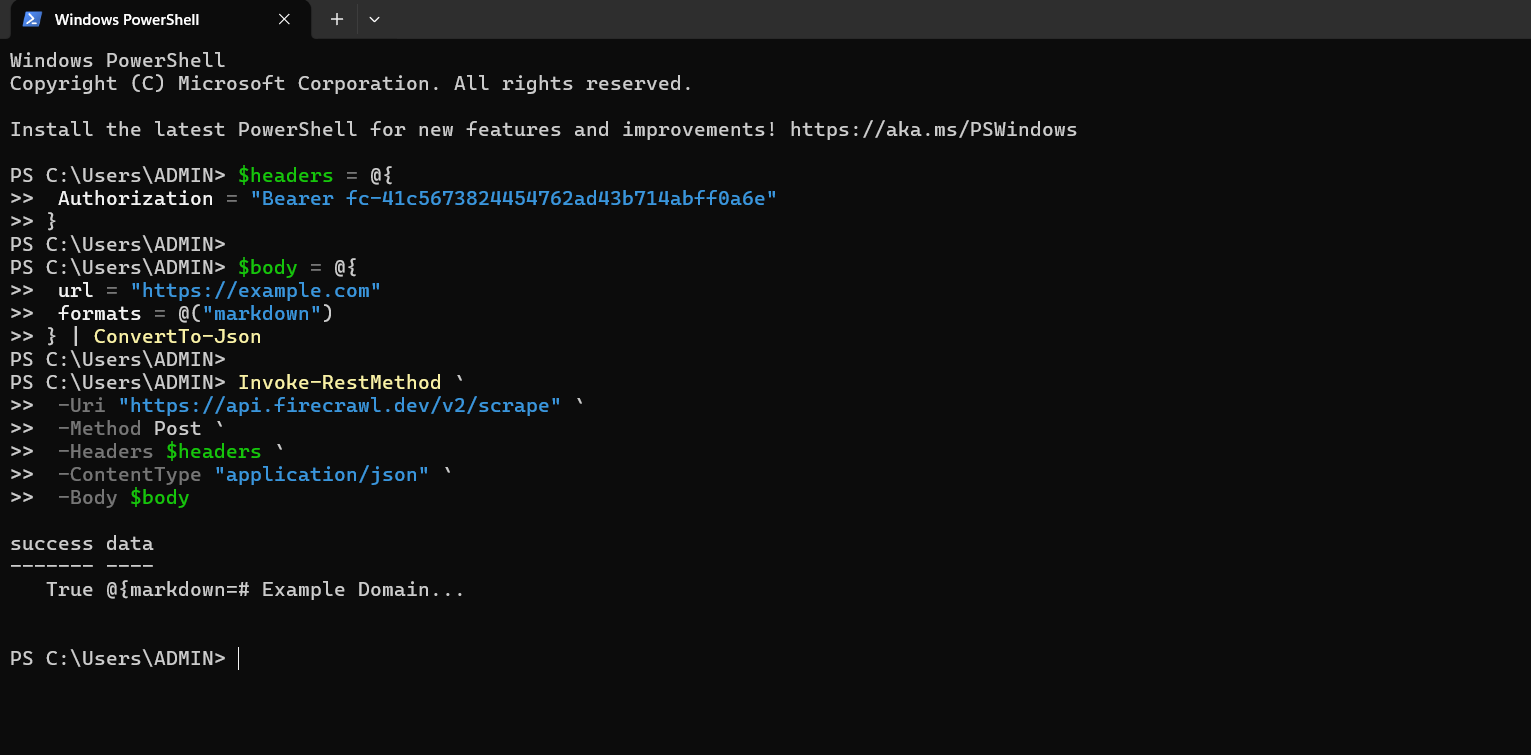
Task: Click the $body variable being assigned
Action: coord(268,267)
